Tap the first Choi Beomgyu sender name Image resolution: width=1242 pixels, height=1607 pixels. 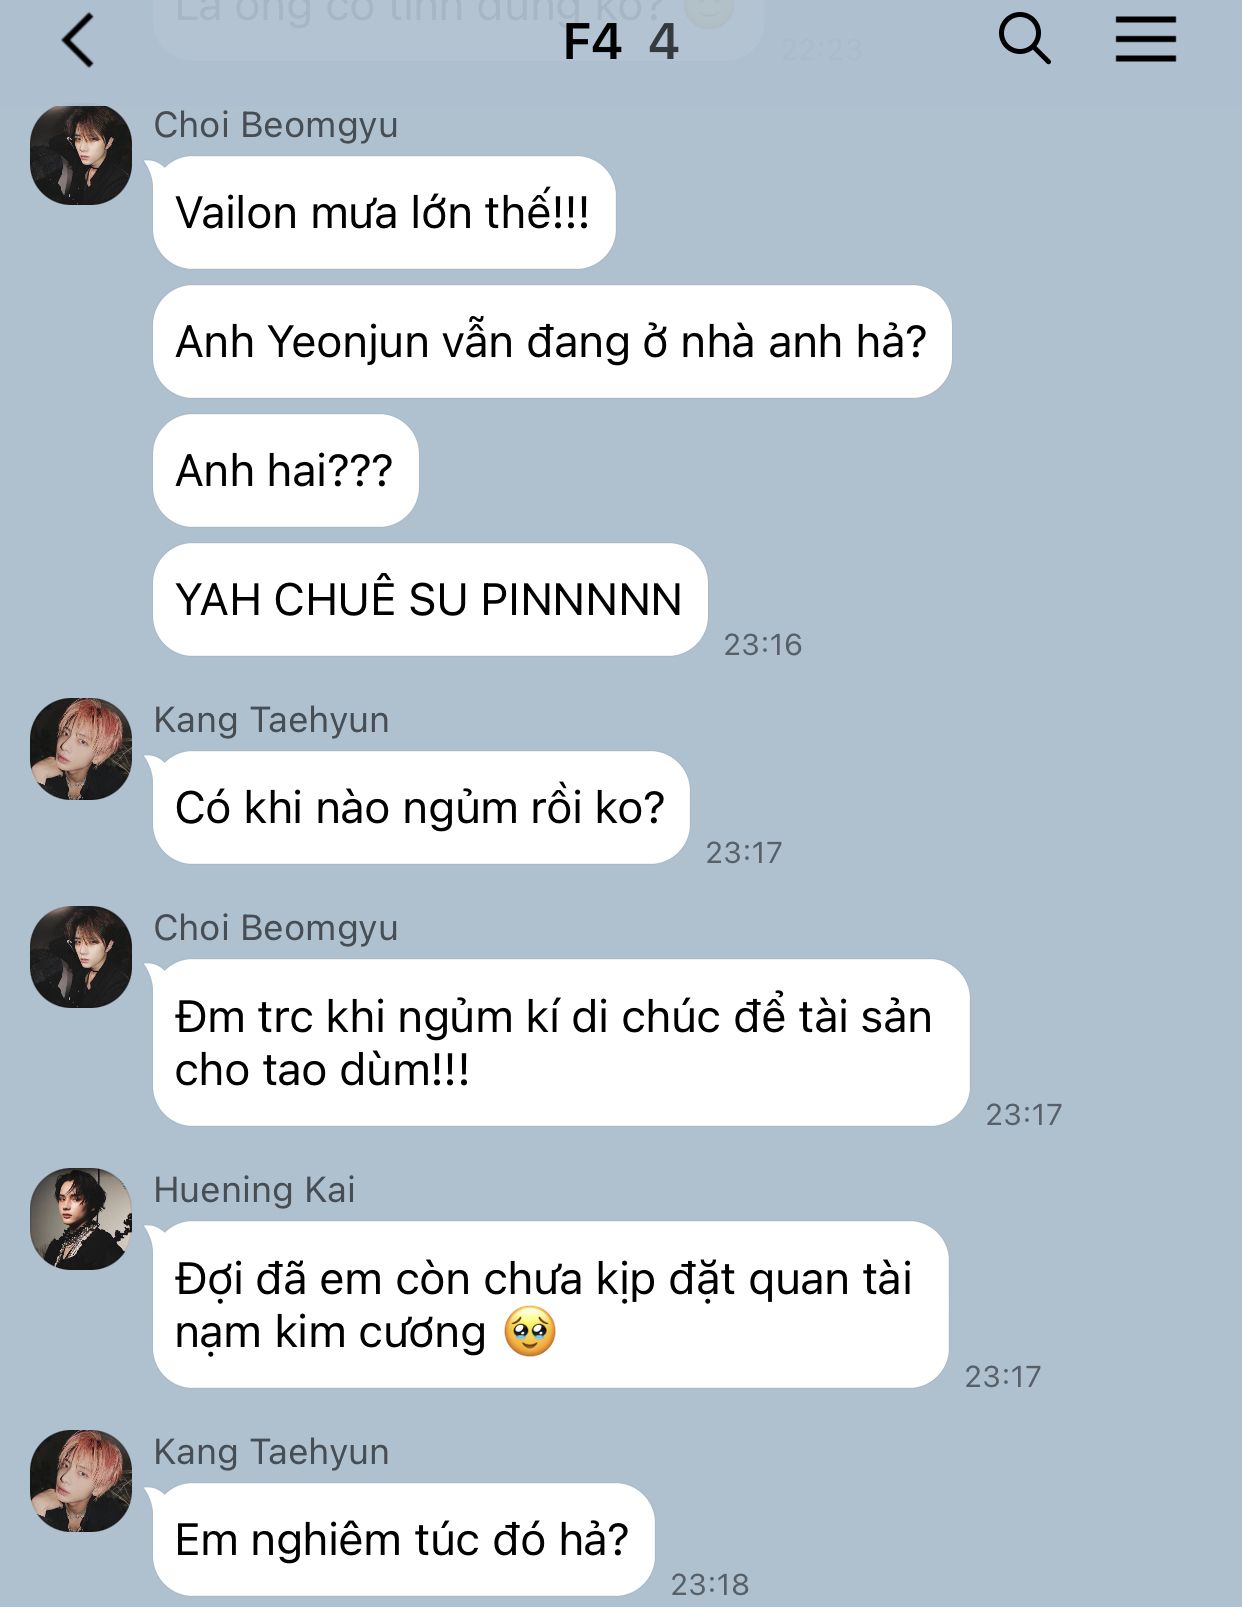pos(276,126)
